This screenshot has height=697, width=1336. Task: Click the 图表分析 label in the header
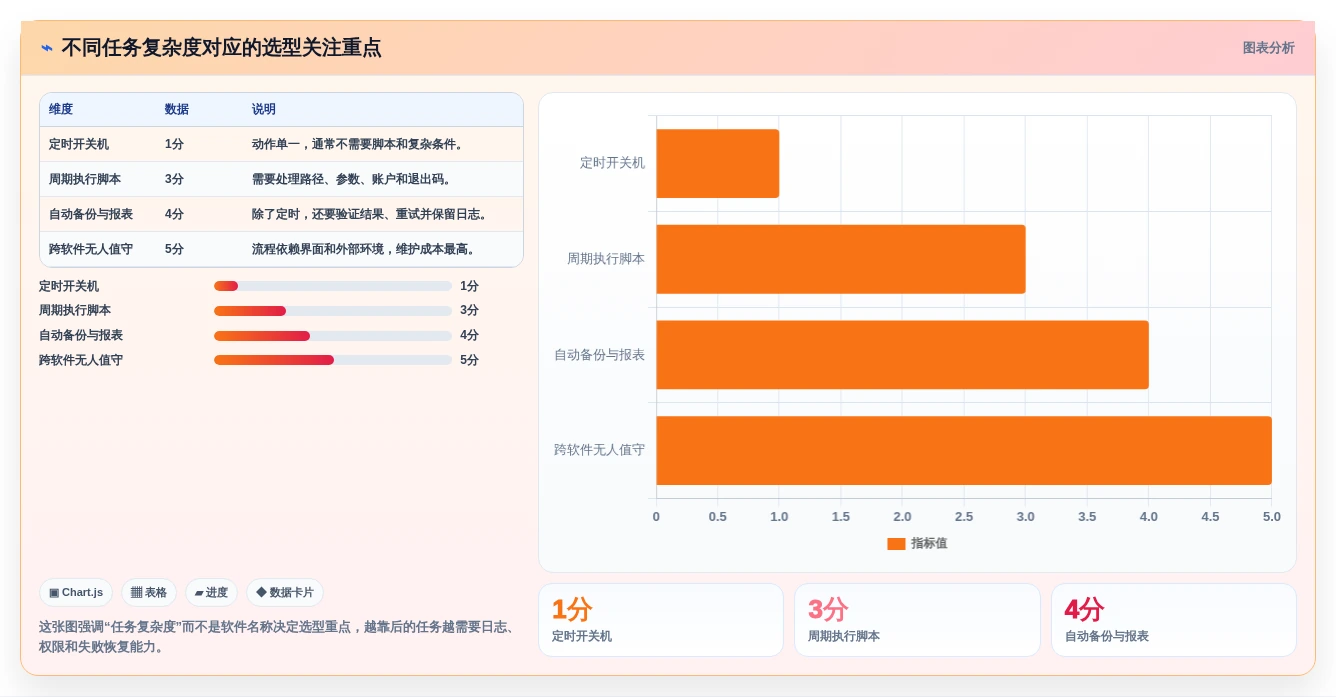[1268, 48]
